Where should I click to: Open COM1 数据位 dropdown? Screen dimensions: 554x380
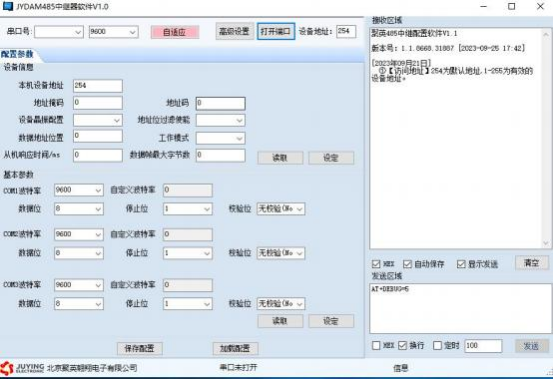[x=79, y=209]
